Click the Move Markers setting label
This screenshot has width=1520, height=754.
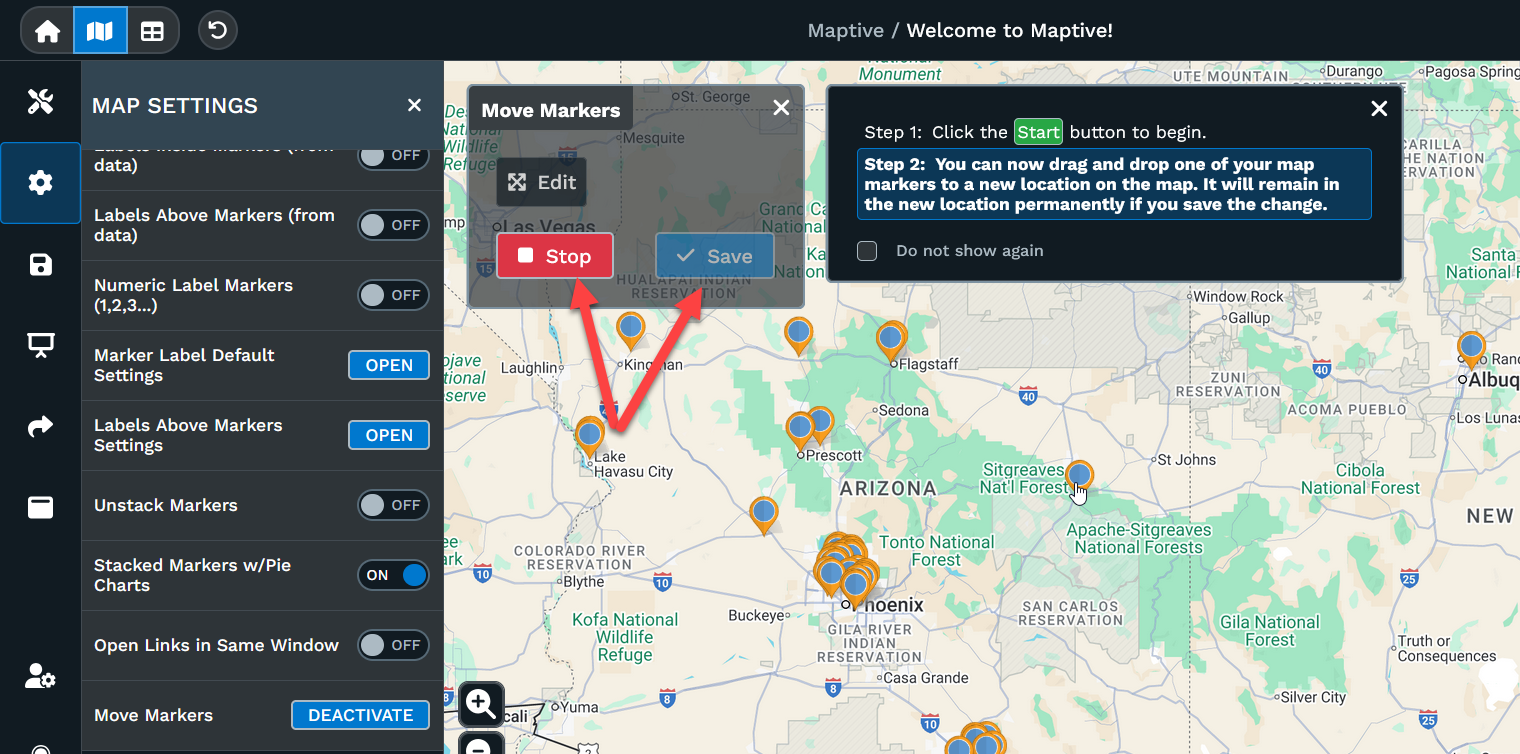[x=153, y=715]
